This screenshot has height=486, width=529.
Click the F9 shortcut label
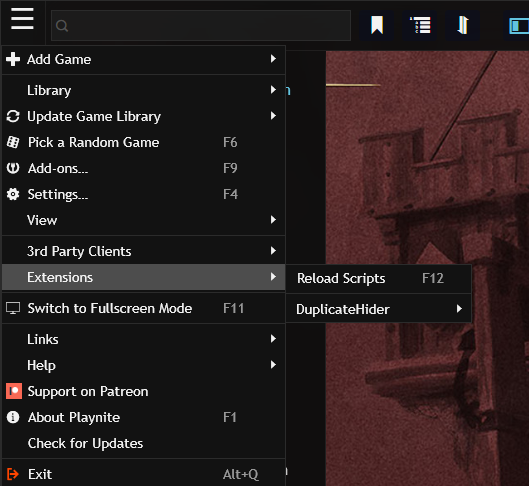click(x=230, y=168)
